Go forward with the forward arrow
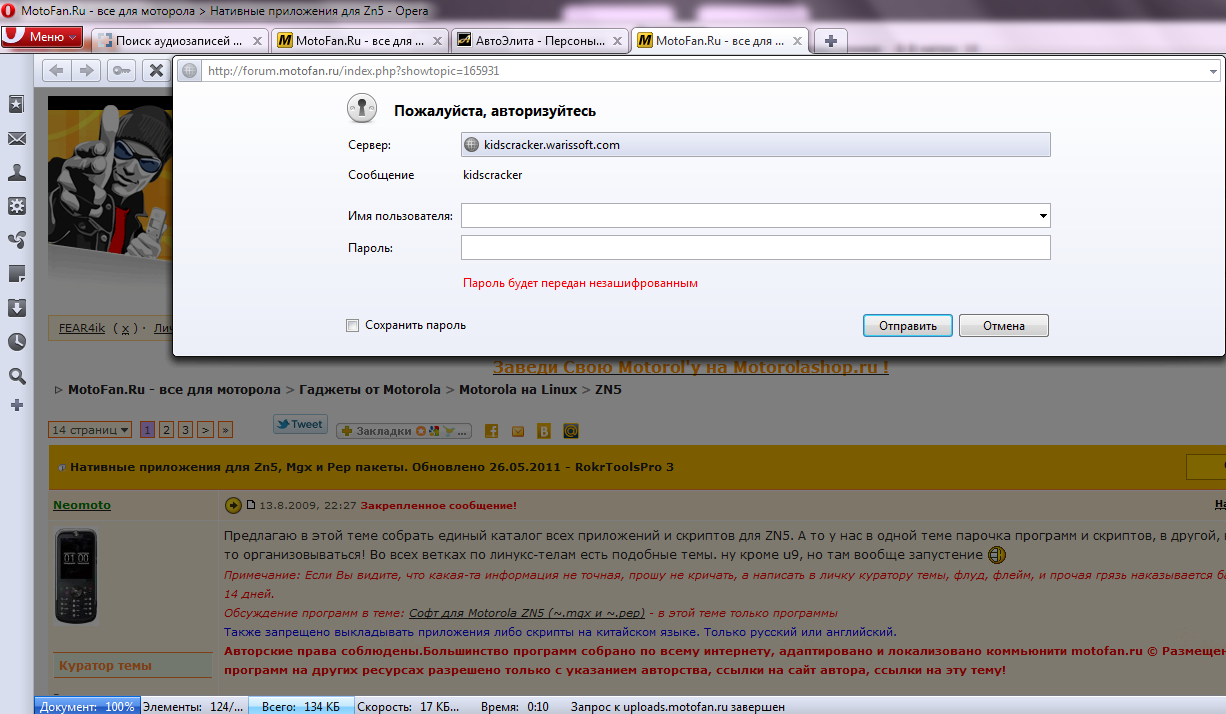 click(87, 70)
